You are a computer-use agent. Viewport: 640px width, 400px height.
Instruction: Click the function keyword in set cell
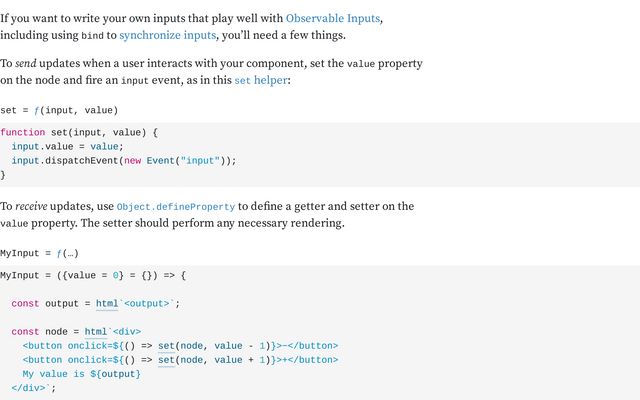[23, 132]
